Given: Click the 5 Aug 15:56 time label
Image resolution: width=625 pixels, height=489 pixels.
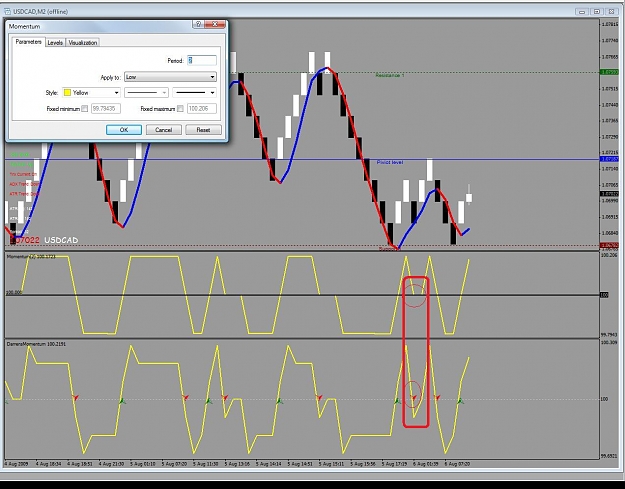Looking at the screenshot, I should tap(363, 464).
